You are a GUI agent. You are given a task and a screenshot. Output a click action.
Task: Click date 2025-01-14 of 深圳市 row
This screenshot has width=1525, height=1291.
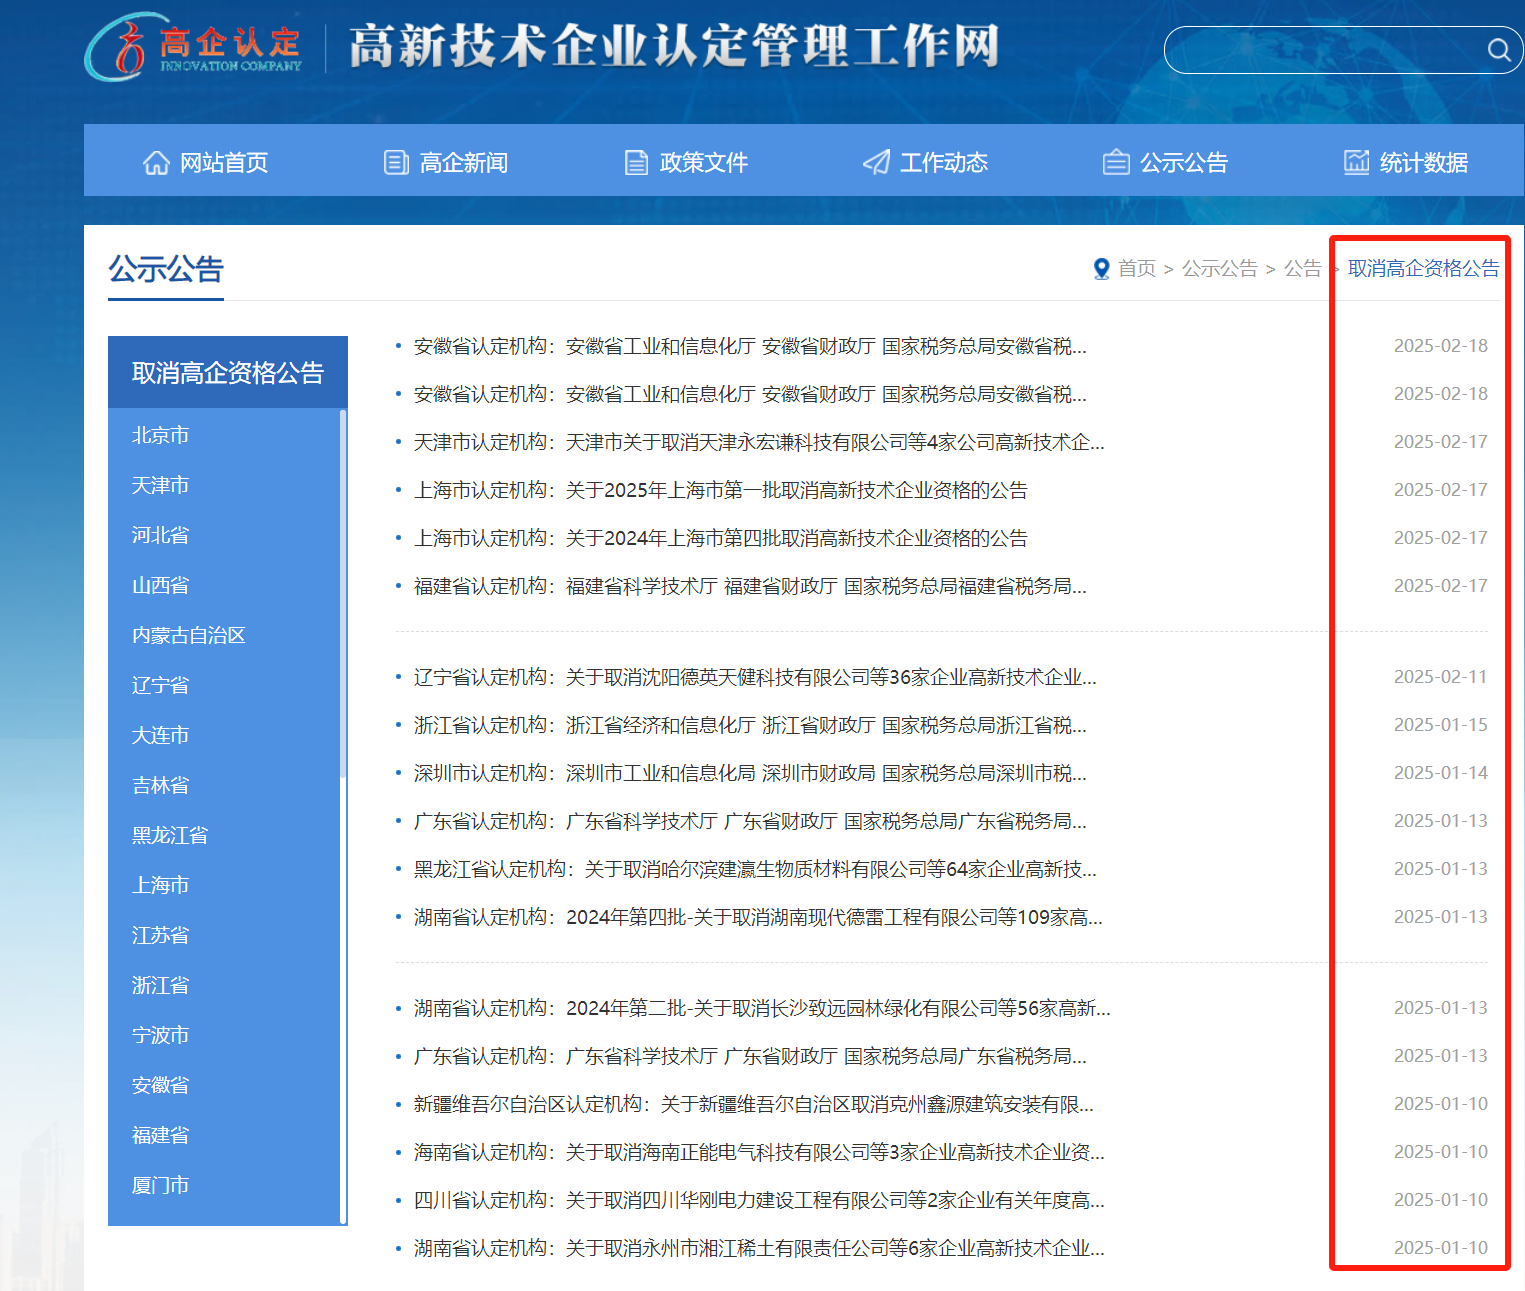tap(1441, 773)
